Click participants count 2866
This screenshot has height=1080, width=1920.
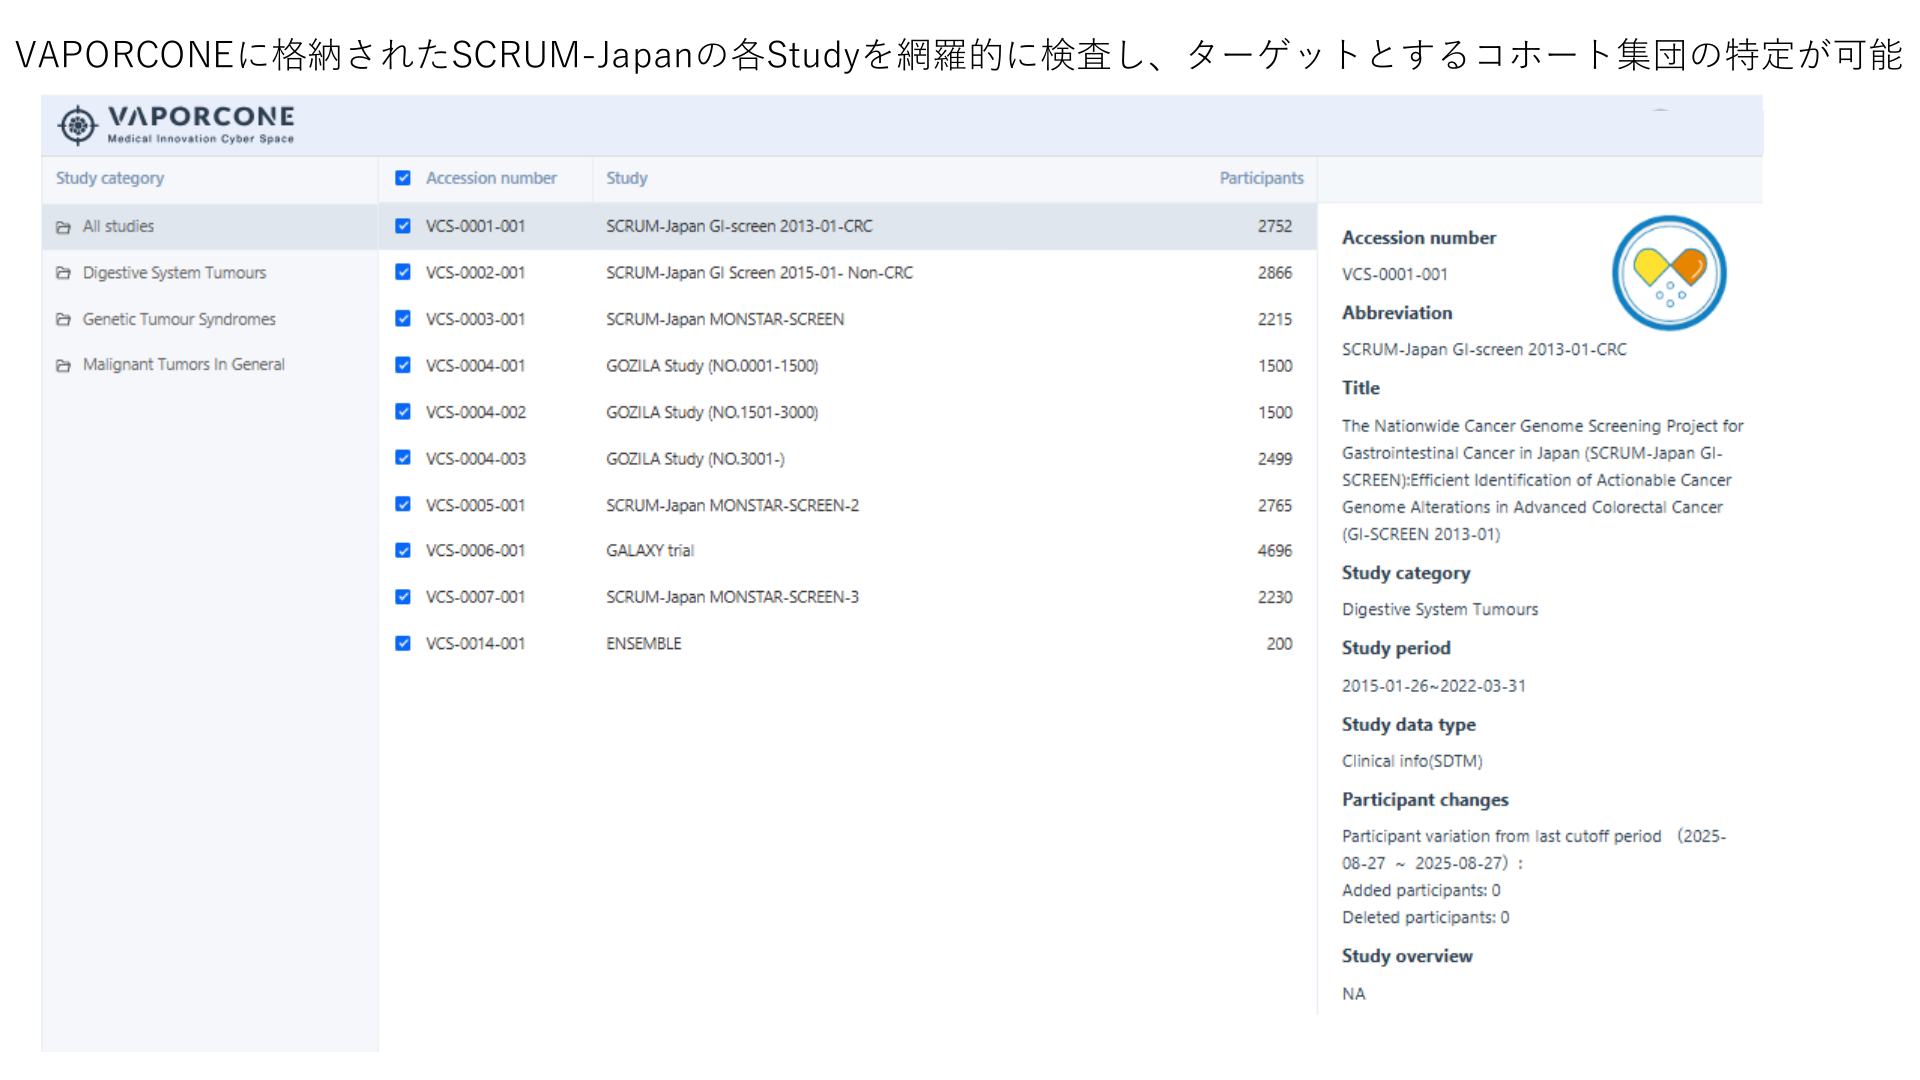click(1274, 272)
